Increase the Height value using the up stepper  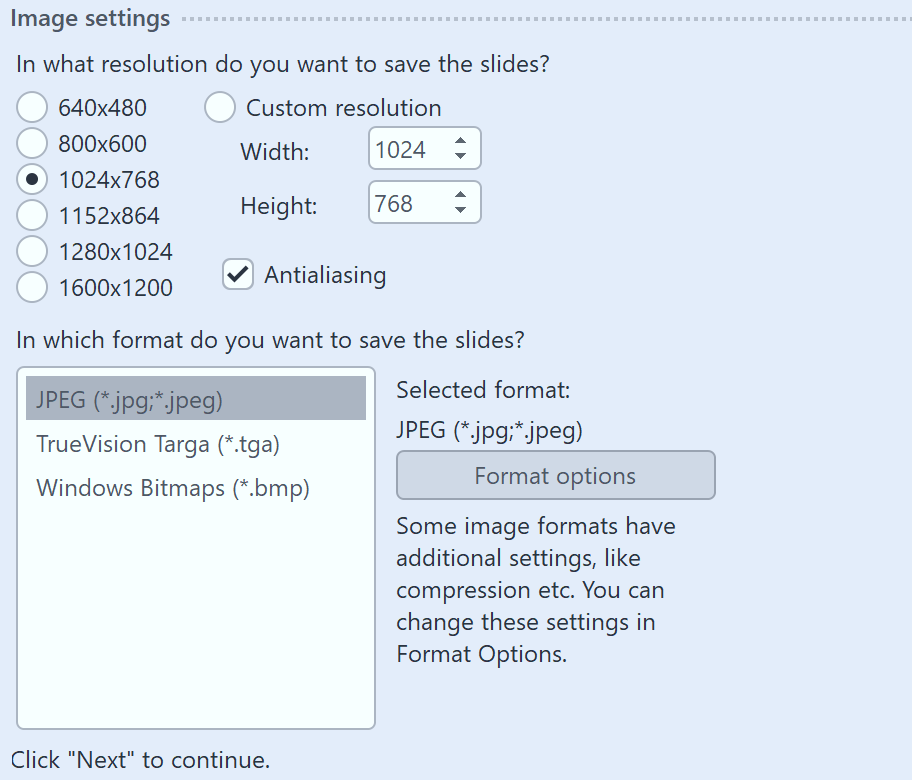click(x=461, y=193)
